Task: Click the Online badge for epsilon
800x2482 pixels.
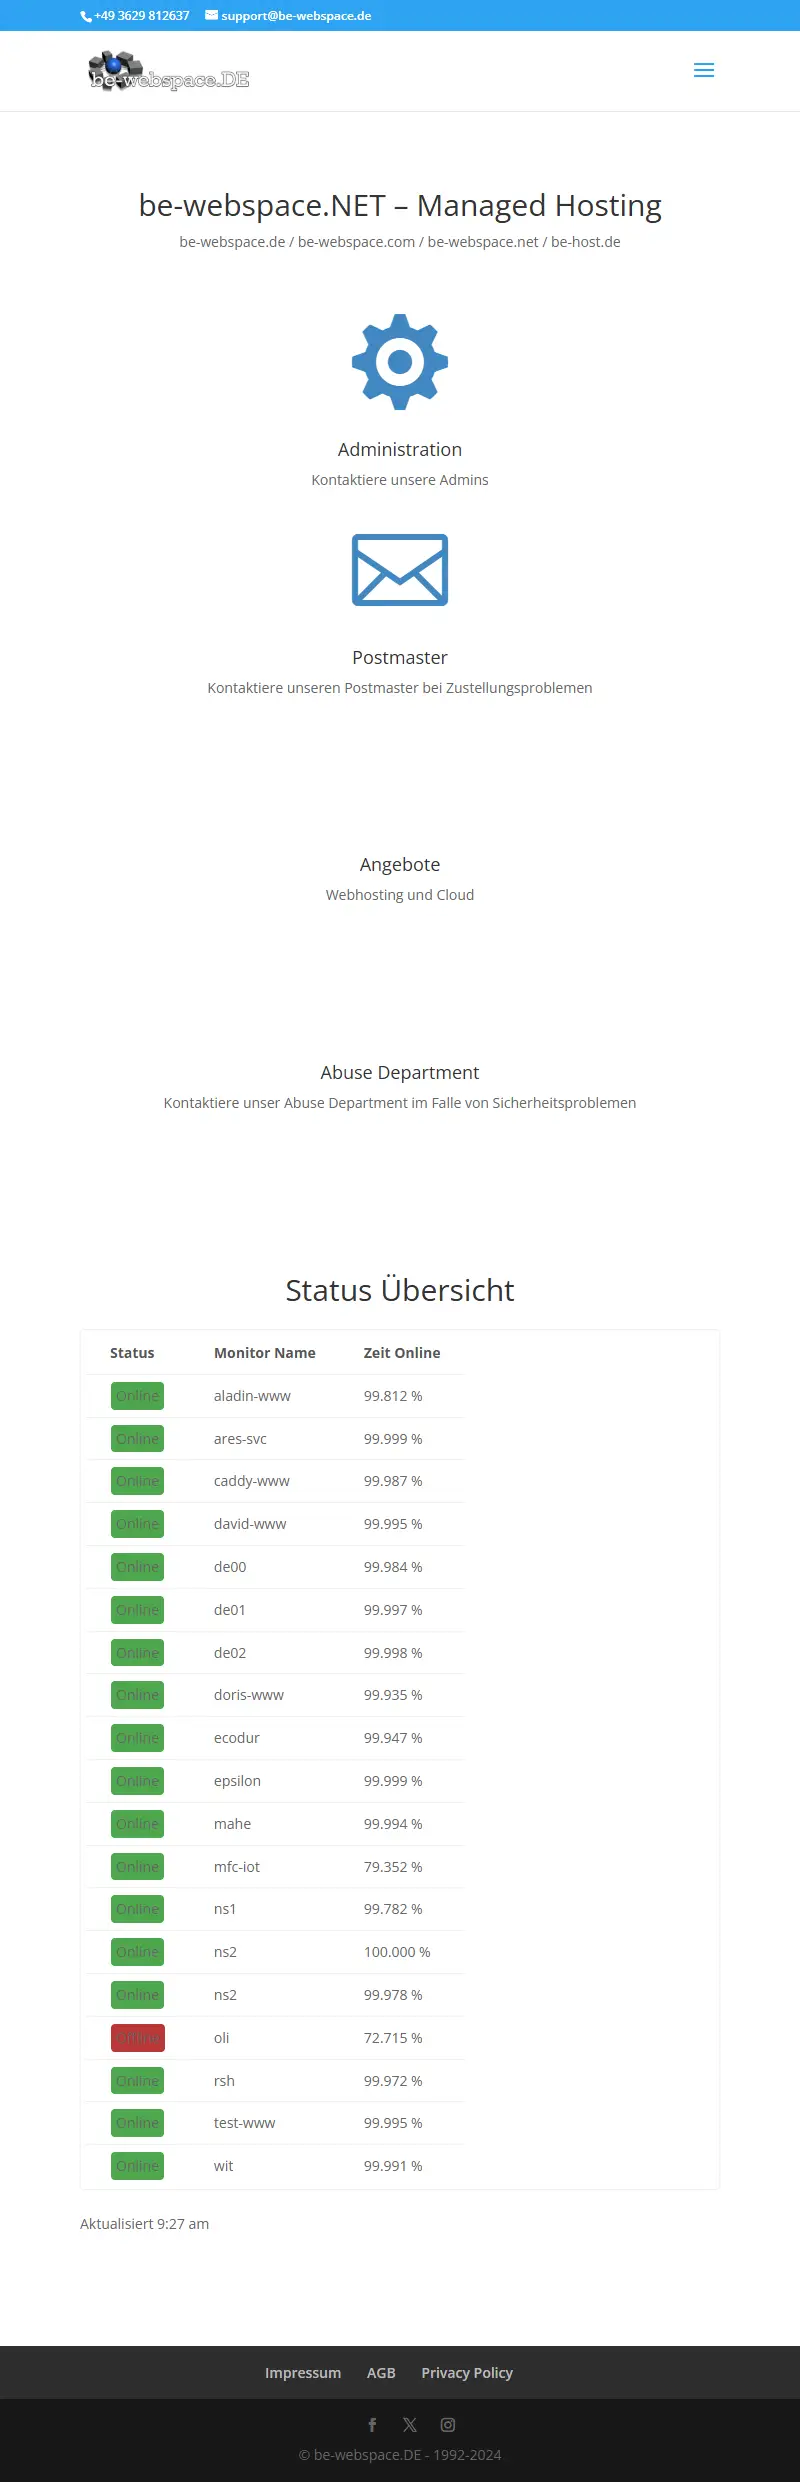Action: coord(137,1781)
